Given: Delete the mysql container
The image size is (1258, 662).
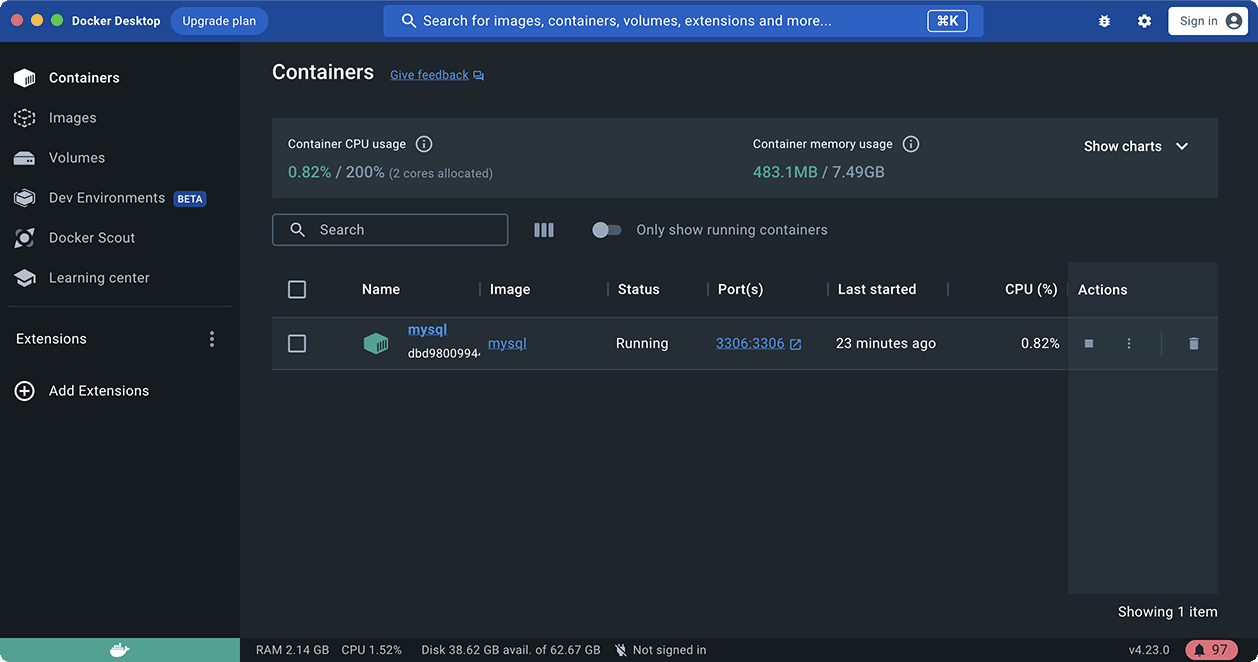Looking at the screenshot, I should [x=1193, y=343].
